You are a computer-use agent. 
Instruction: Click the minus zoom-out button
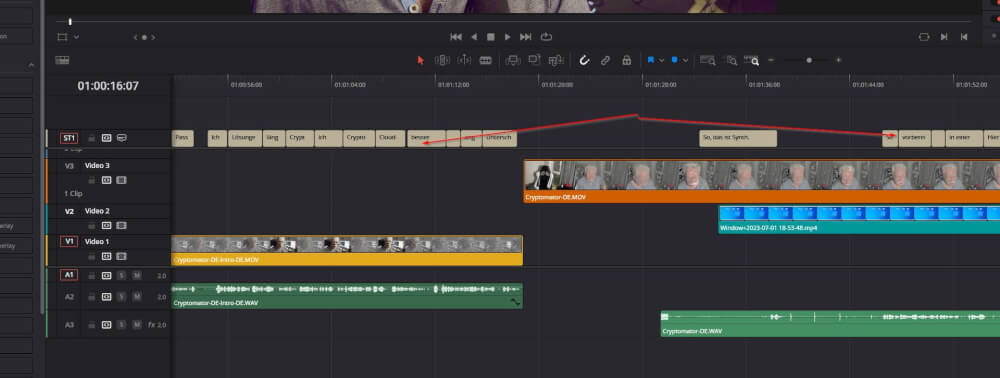[x=771, y=60]
